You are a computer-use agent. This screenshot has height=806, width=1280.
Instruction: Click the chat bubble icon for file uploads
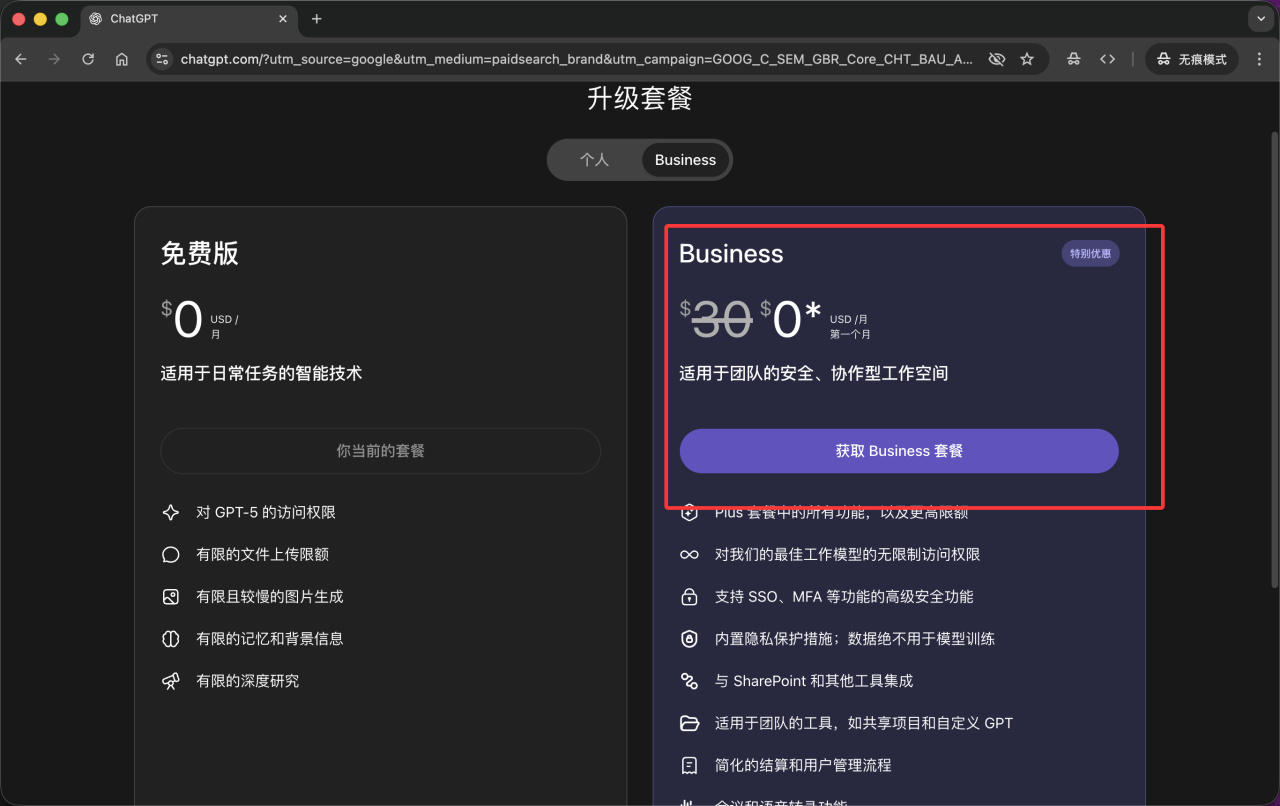click(x=171, y=555)
